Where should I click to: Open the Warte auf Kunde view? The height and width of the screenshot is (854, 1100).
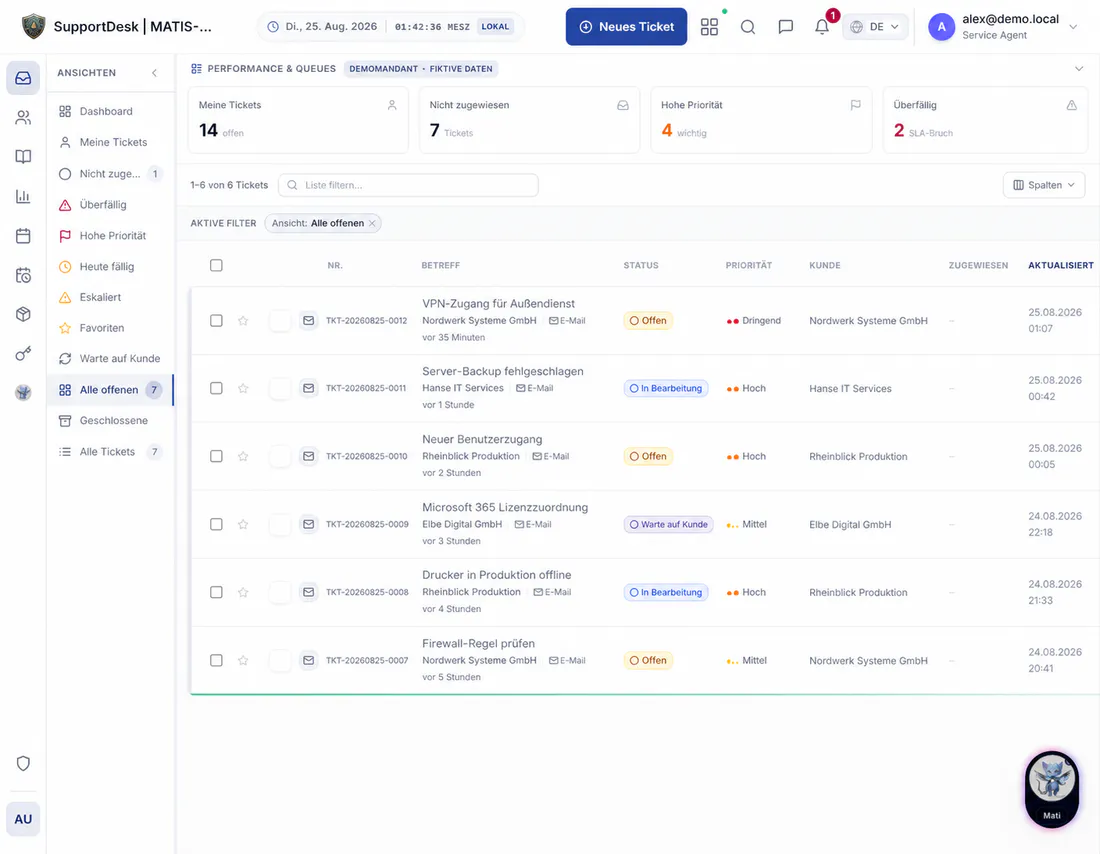click(x=111, y=359)
